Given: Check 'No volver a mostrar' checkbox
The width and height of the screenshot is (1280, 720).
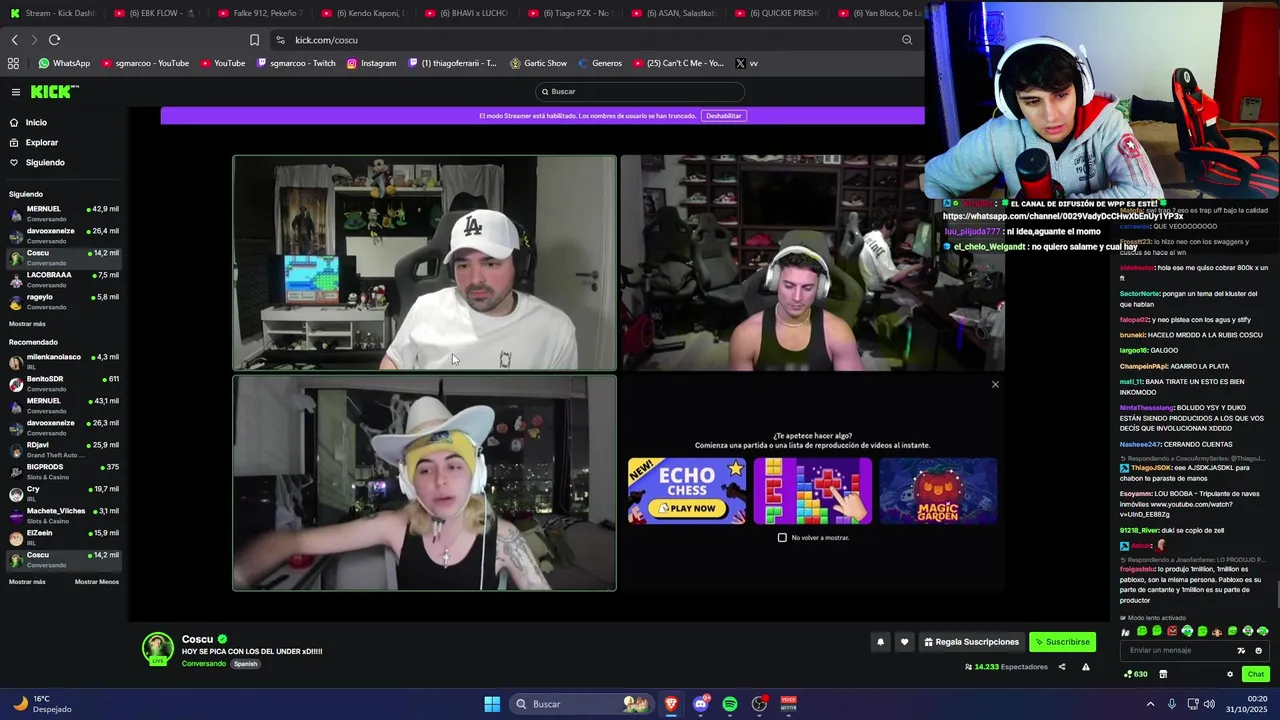Looking at the screenshot, I should pyautogui.click(x=782, y=538).
